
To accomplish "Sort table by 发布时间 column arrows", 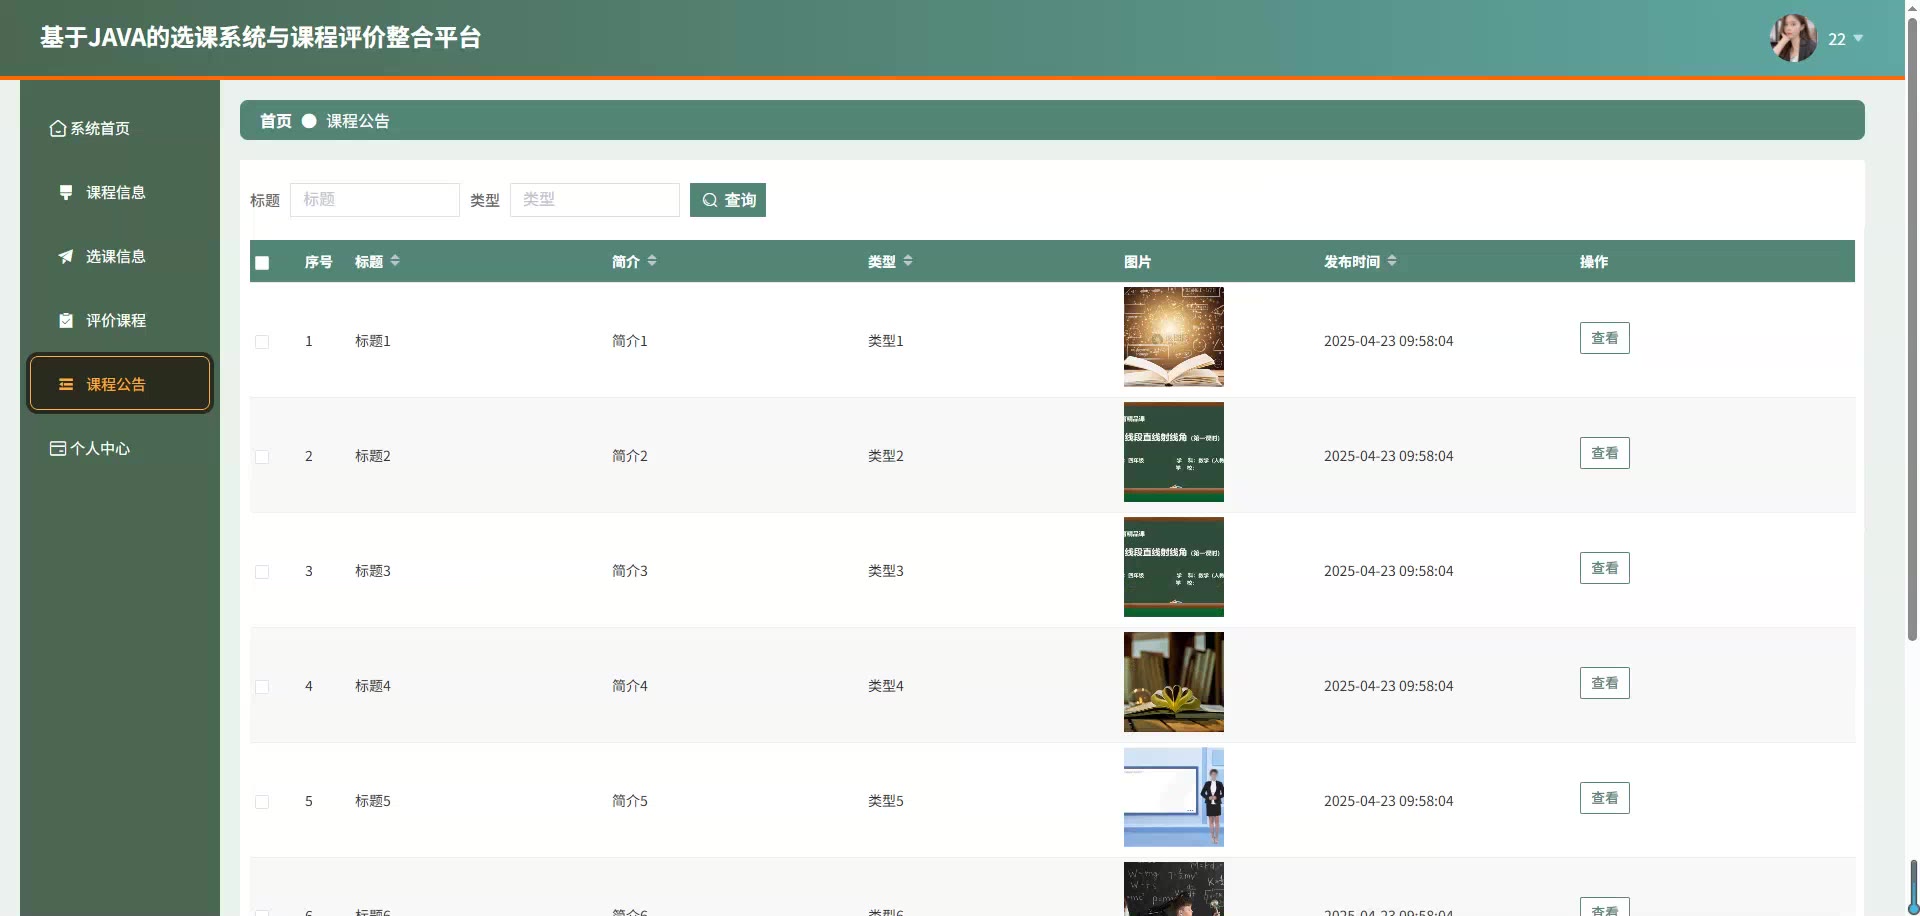I will [1392, 261].
